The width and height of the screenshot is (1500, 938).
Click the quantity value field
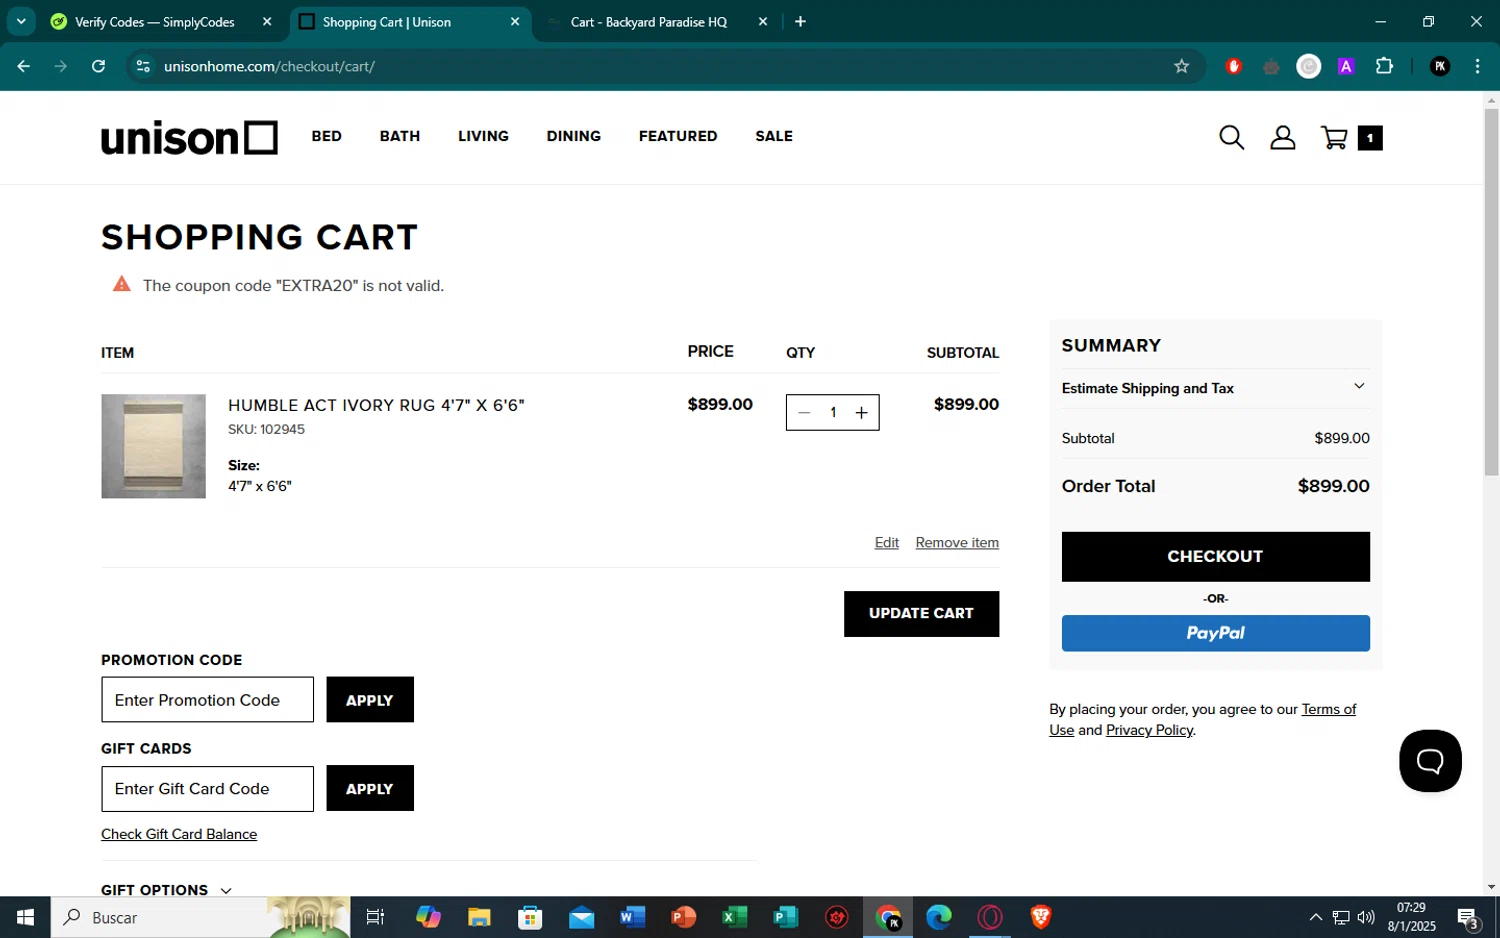coord(833,412)
